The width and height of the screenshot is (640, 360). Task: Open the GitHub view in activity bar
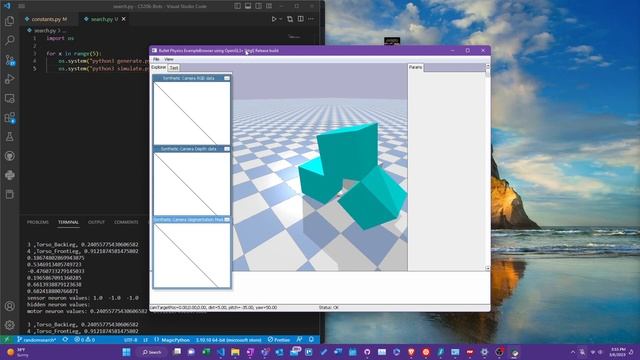click(9, 156)
